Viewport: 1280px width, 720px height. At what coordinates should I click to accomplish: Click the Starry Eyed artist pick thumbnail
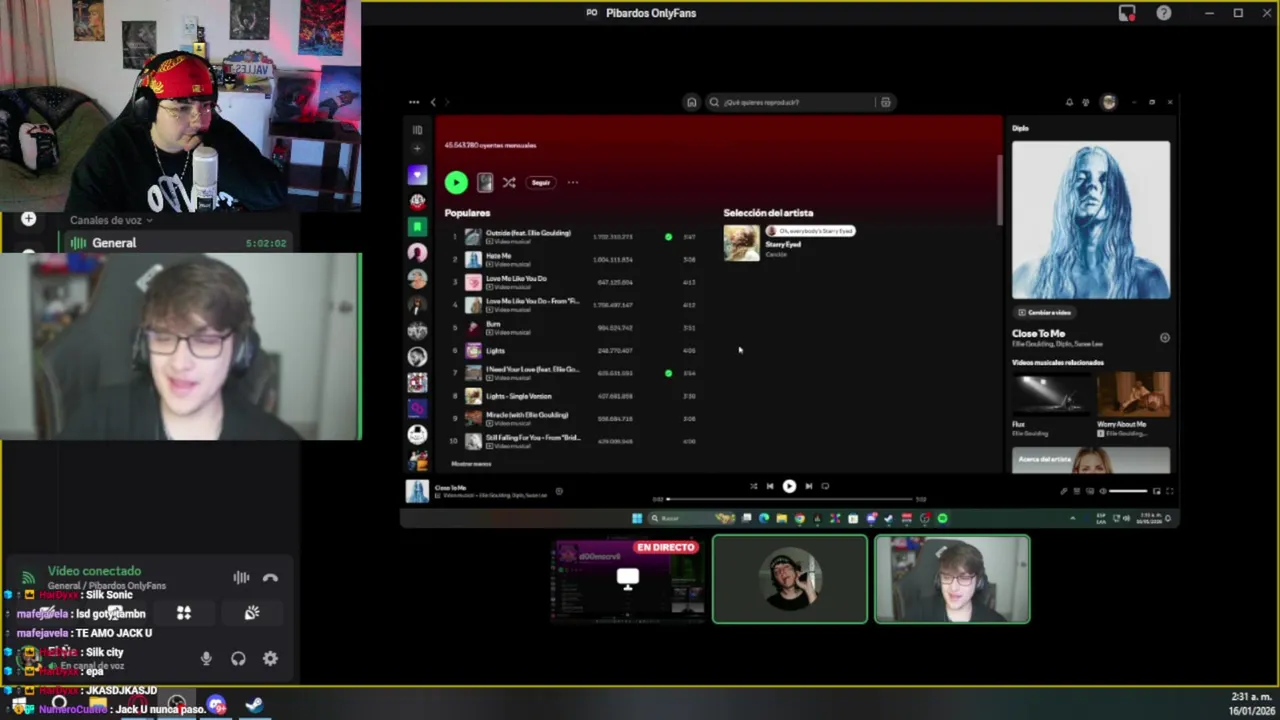pyautogui.click(x=742, y=244)
